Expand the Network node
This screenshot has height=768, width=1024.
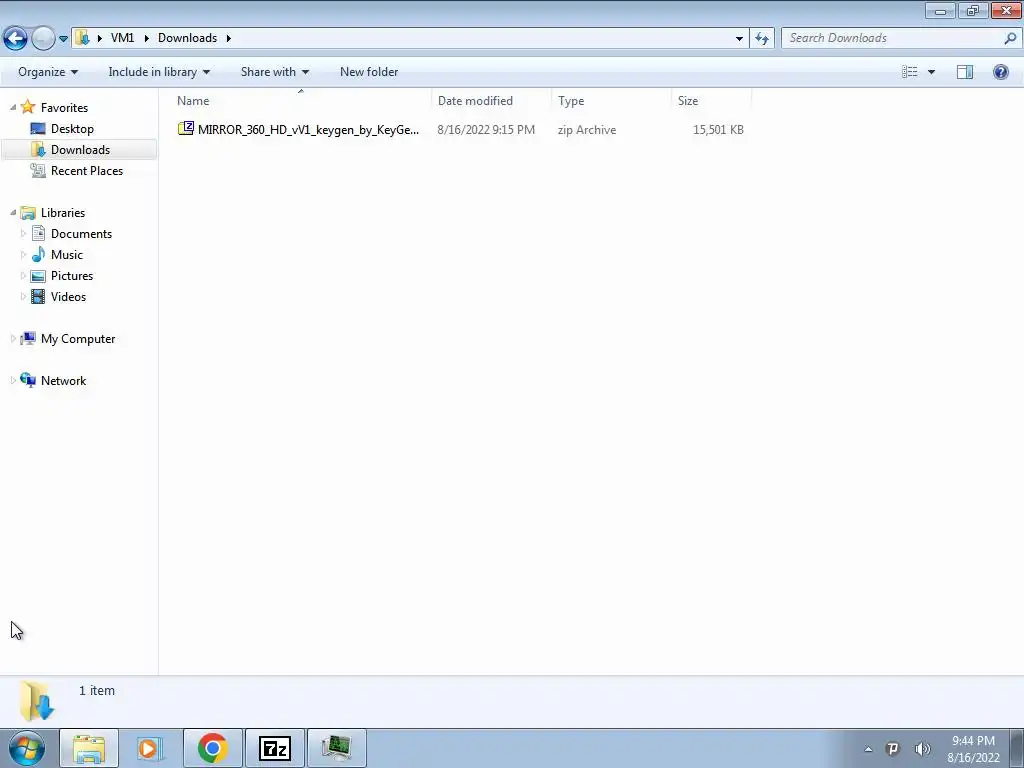[x=13, y=380]
